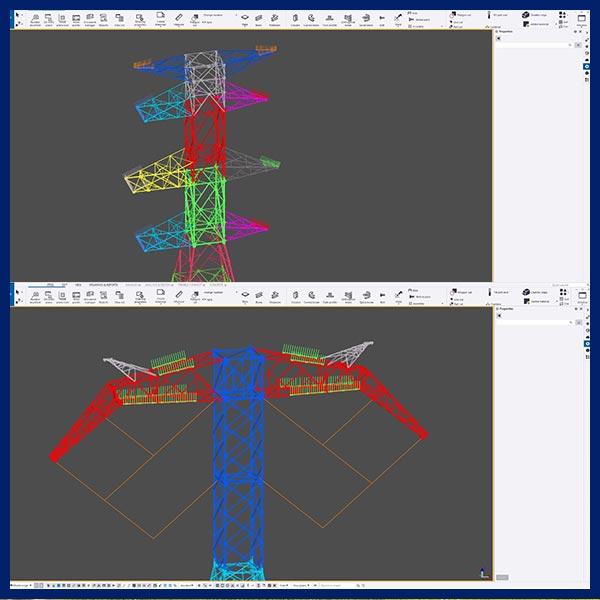Image resolution: width=600 pixels, height=600 pixels.
Task: Click Polygon cut in the upper ribbon
Action: [x=454, y=15]
